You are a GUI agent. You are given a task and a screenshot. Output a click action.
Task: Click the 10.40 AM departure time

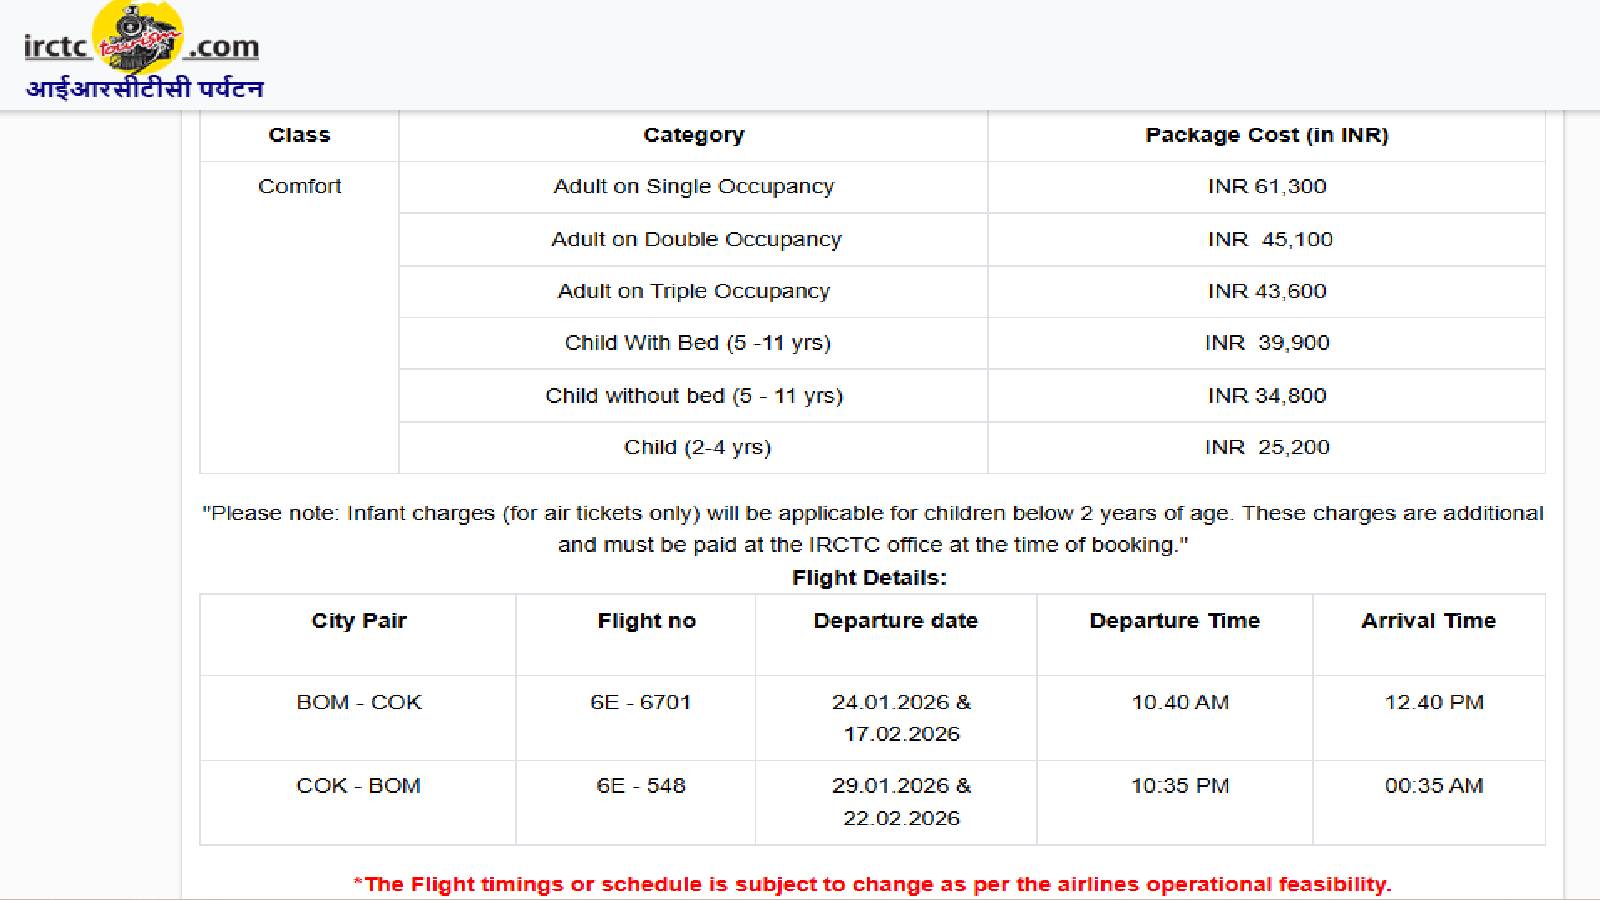[x=1179, y=703]
